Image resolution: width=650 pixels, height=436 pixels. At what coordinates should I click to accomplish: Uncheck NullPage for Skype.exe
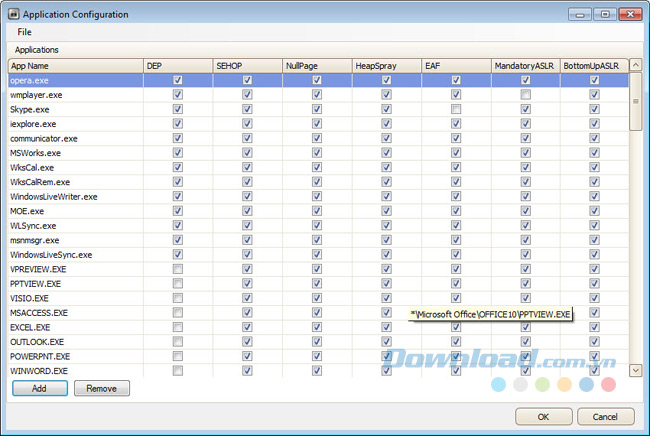coord(317,109)
